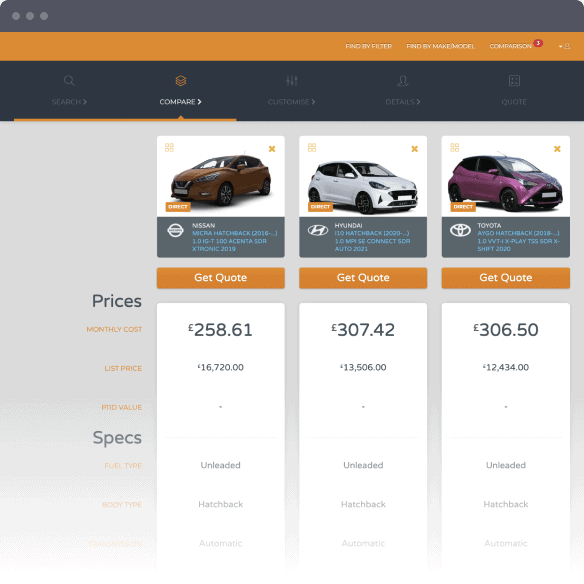
Task: Open the Search step magnifier icon
Action: point(69,81)
